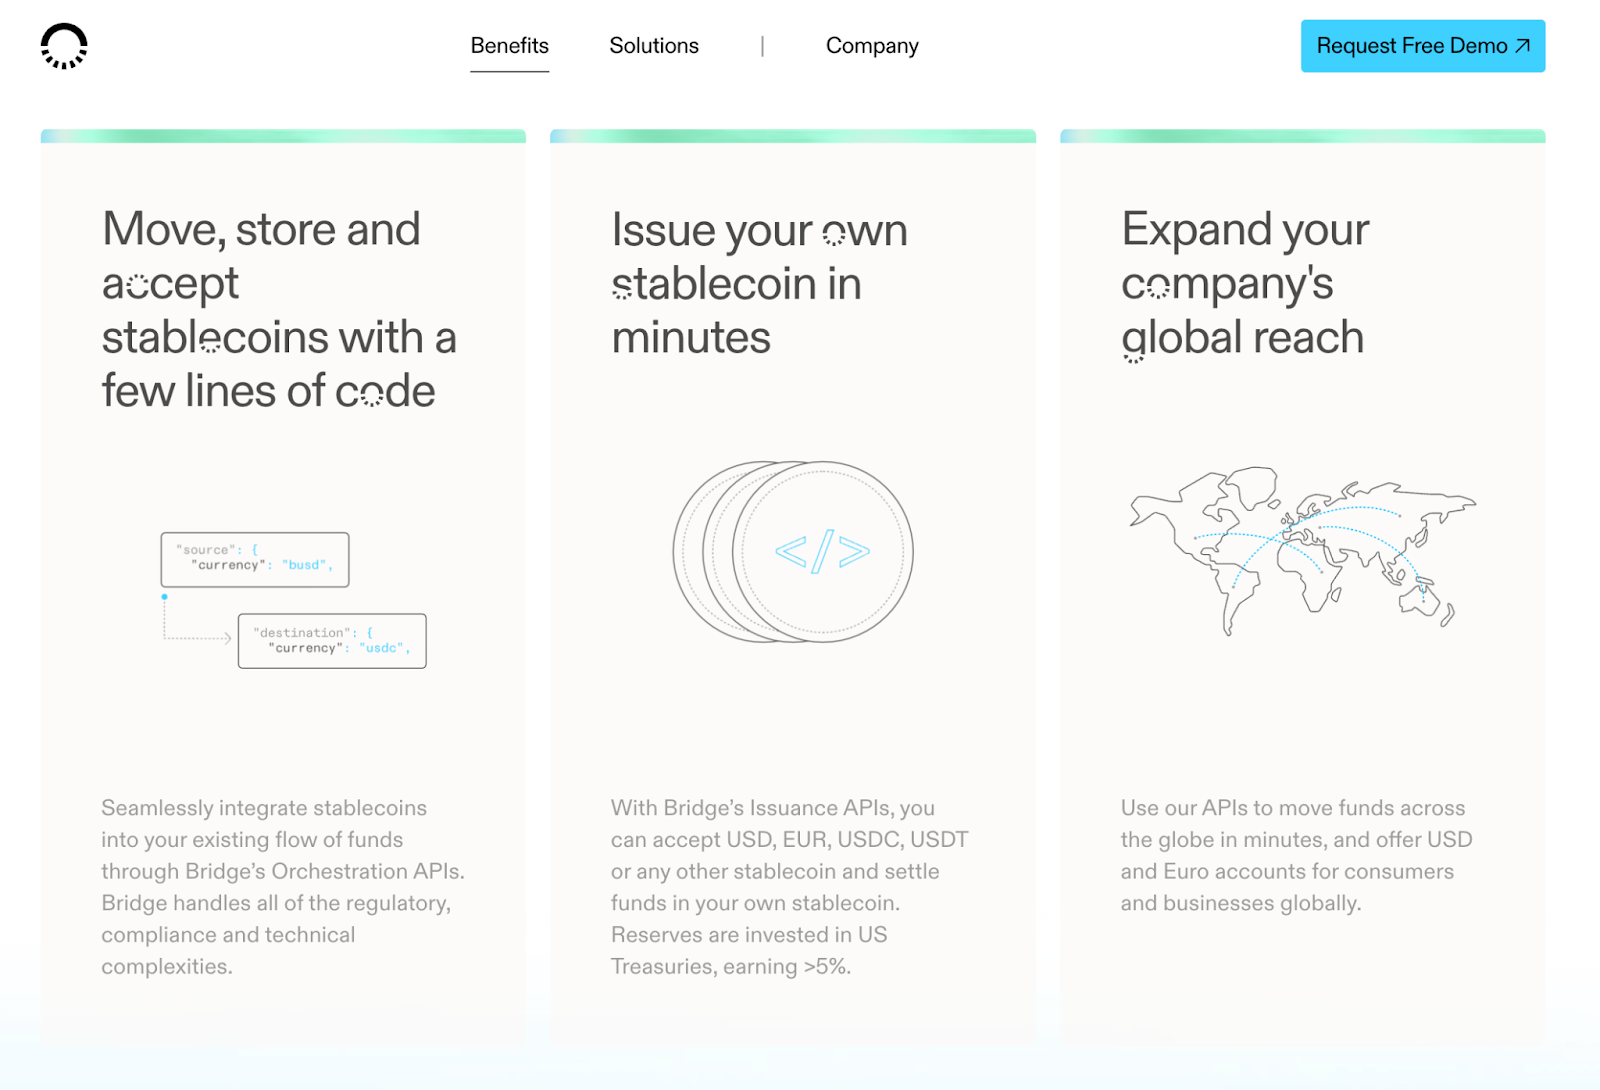Screen dimensions: 1600x1090
Task: Click the stacked coins code illustration
Action: coord(793,553)
